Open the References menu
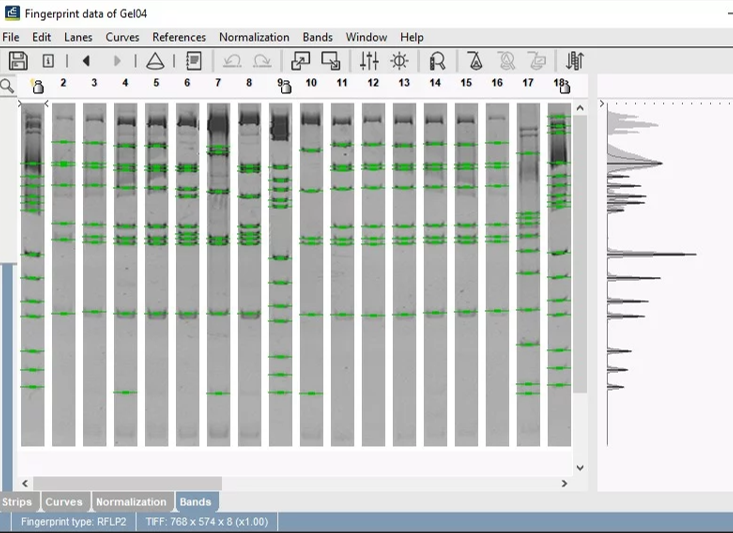Screen dimensions: 733x533 tap(179, 37)
